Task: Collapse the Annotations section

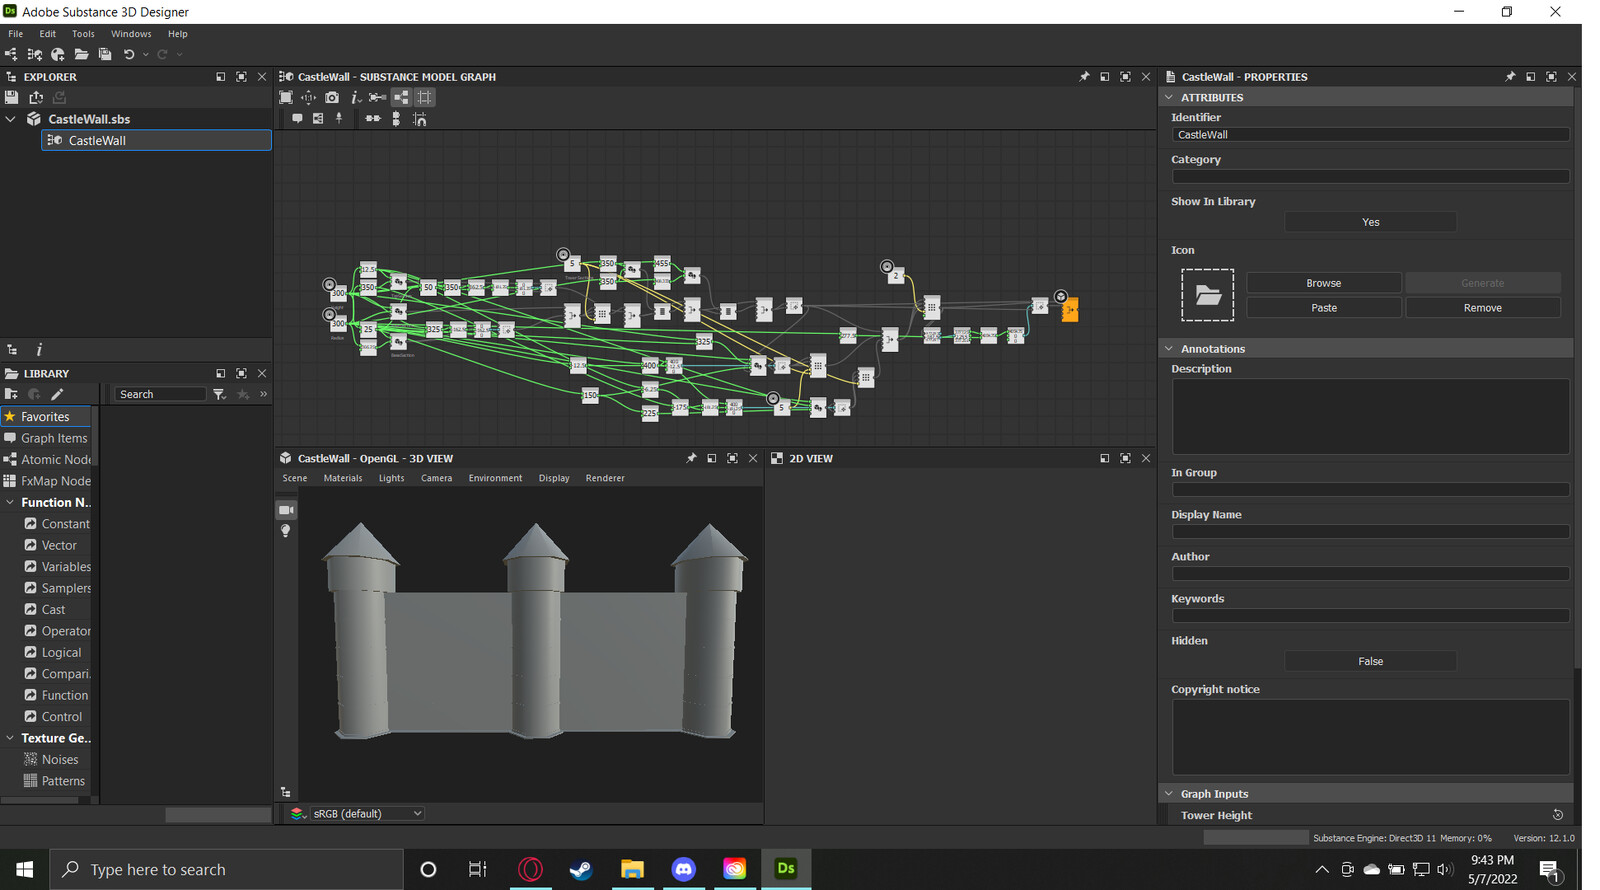Action: tap(1168, 348)
